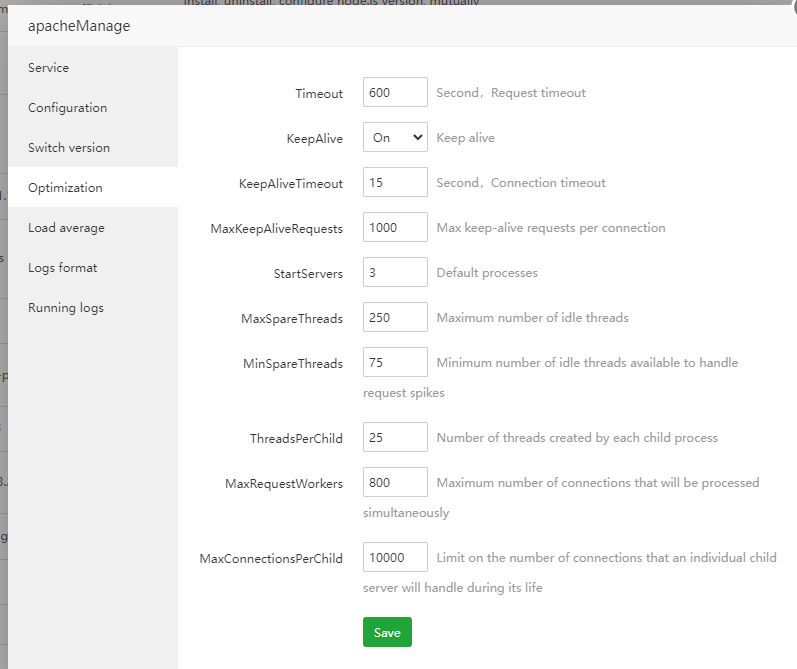797x669 pixels.
Task: Select the StartServers value field
Action: pyautogui.click(x=395, y=273)
